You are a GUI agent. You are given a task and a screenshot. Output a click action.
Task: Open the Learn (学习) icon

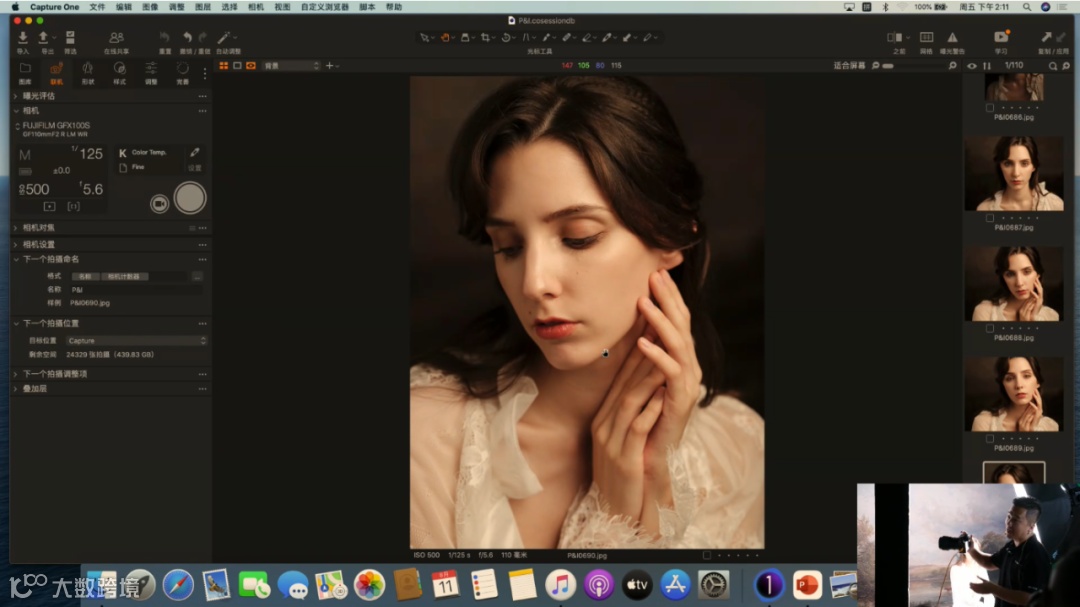tap(1001, 37)
